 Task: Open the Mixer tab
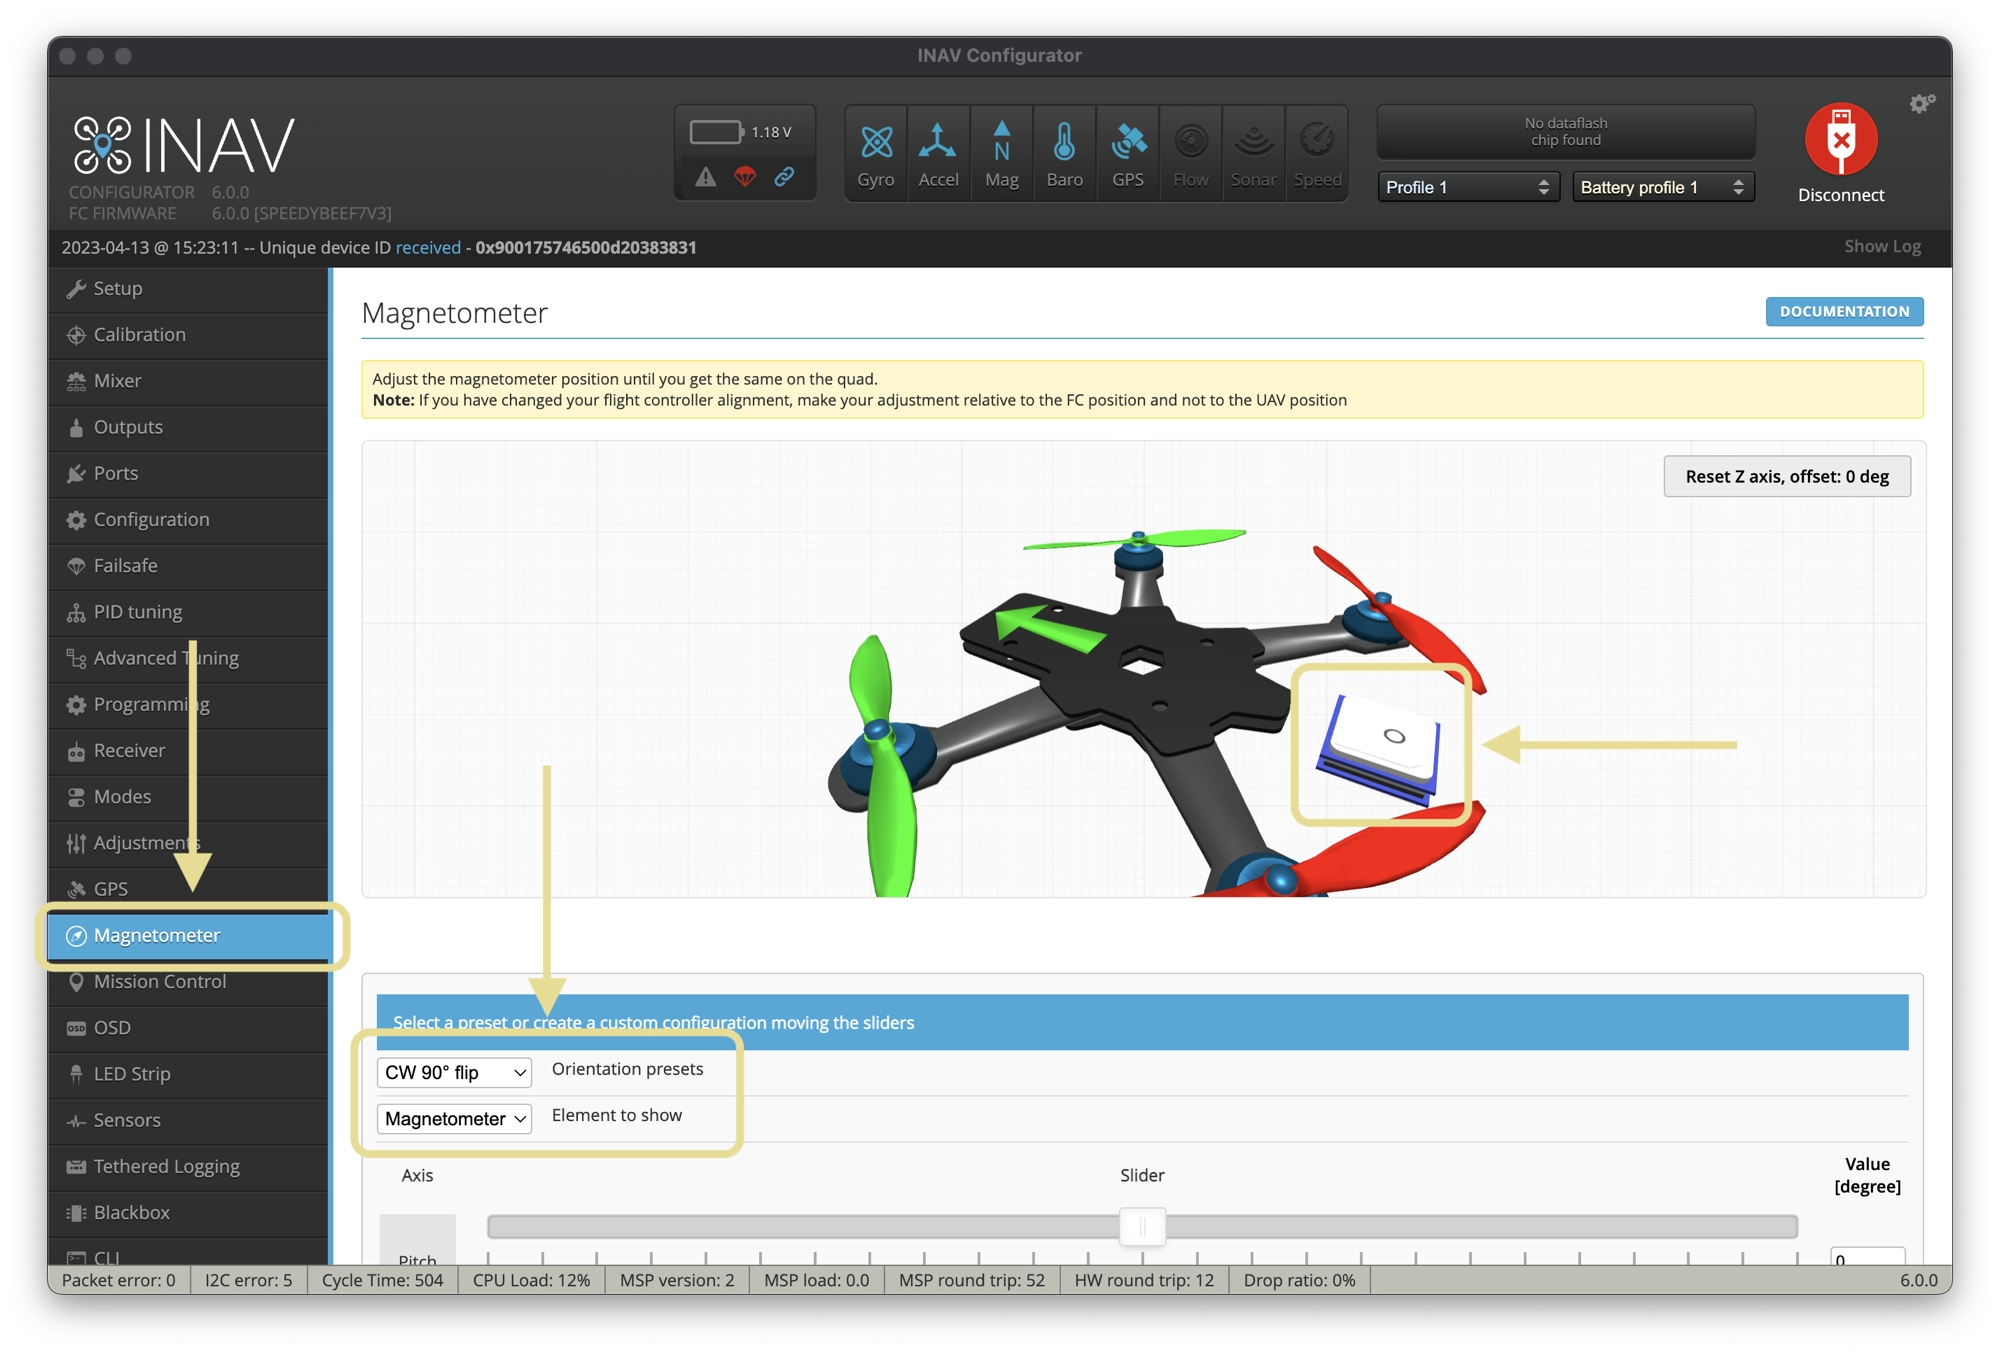pyautogui.click(x=188, y=381)
